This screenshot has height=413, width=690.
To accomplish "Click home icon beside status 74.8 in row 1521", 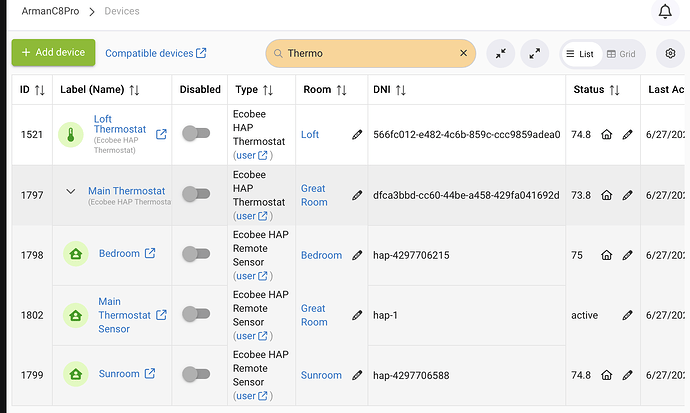I will [x=606, y=135].
